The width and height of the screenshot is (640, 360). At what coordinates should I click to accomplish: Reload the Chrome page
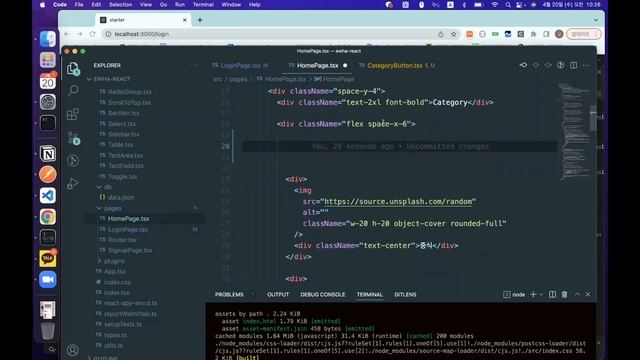pyautogui.click(x=93, y=34)
